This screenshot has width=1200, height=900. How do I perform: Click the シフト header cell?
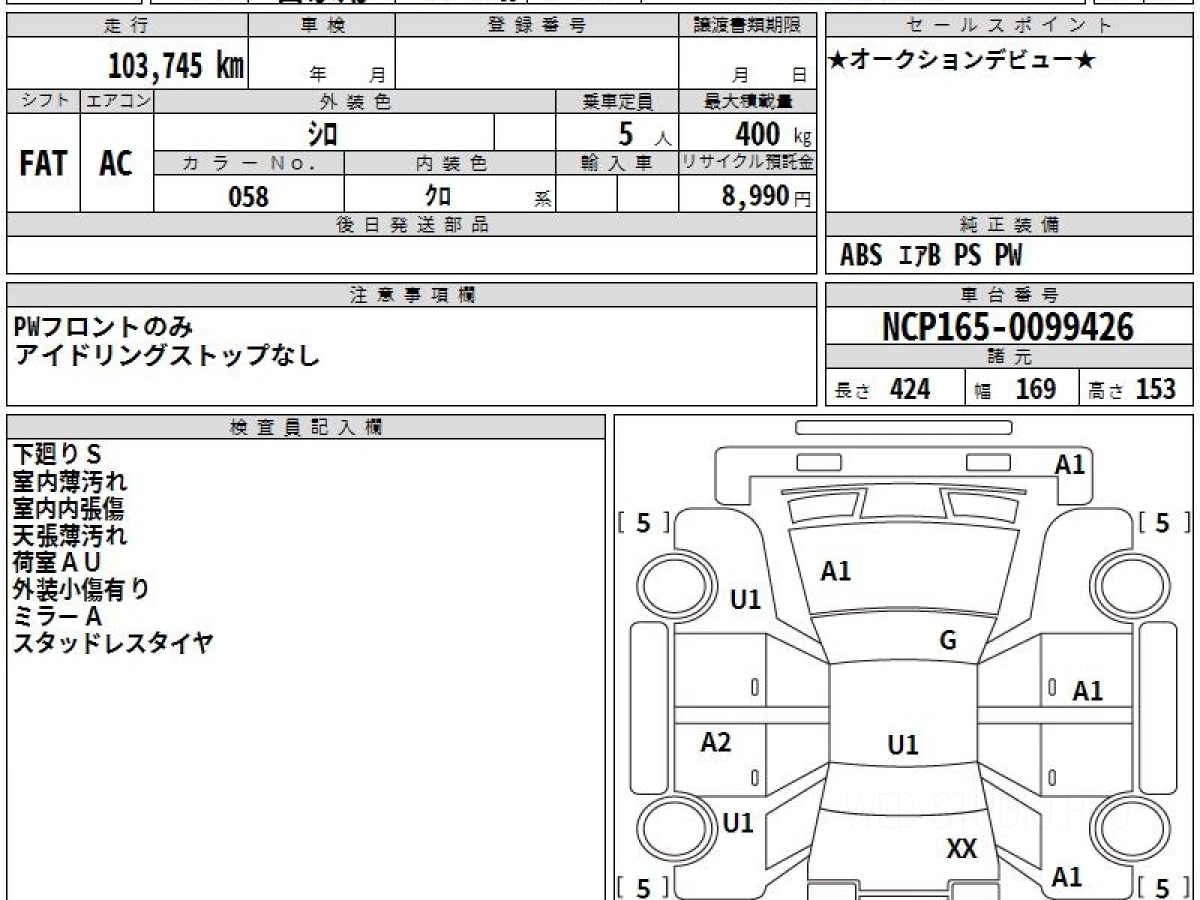pos(43,101)
